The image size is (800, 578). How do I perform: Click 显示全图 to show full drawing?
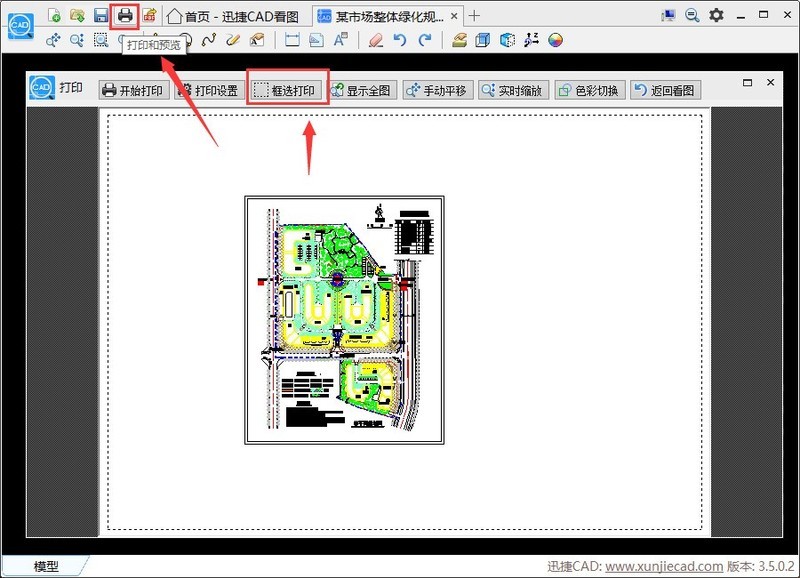click(362, 91)
